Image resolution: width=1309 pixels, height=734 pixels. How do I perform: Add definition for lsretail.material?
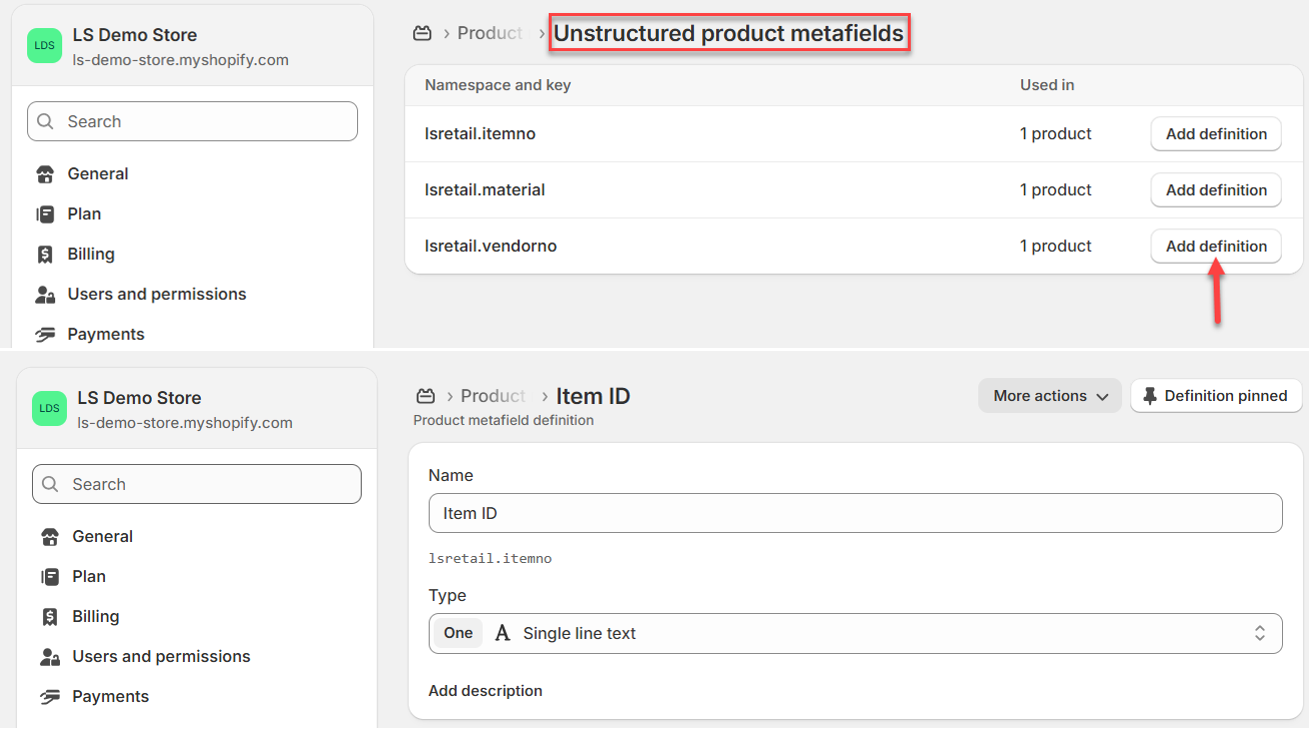point(1216,190)
